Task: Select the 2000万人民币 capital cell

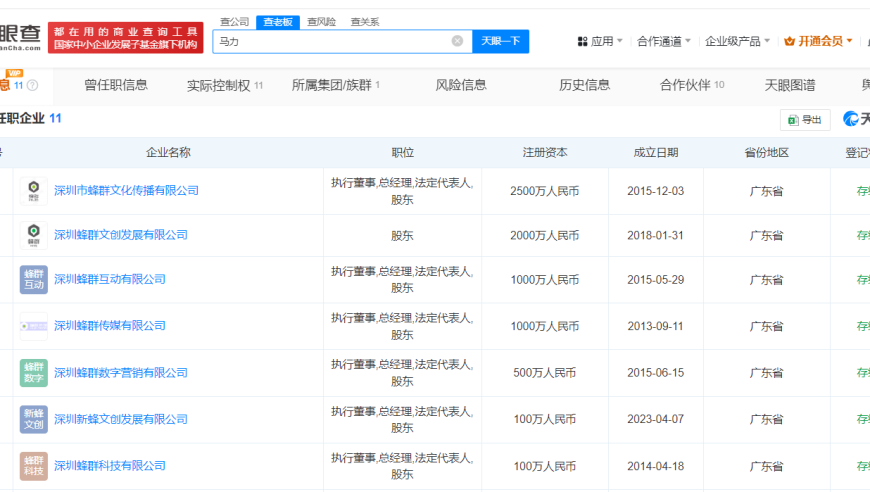Action: point(544,236)
